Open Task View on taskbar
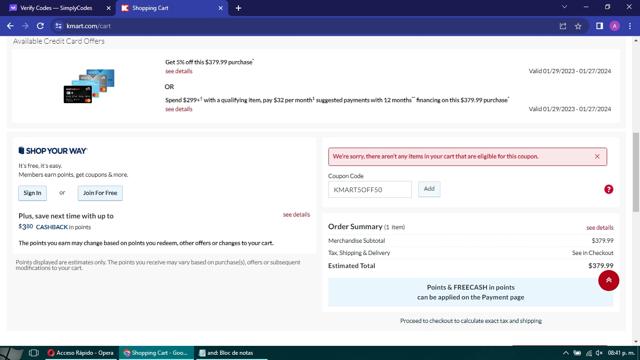 (33, 353)
